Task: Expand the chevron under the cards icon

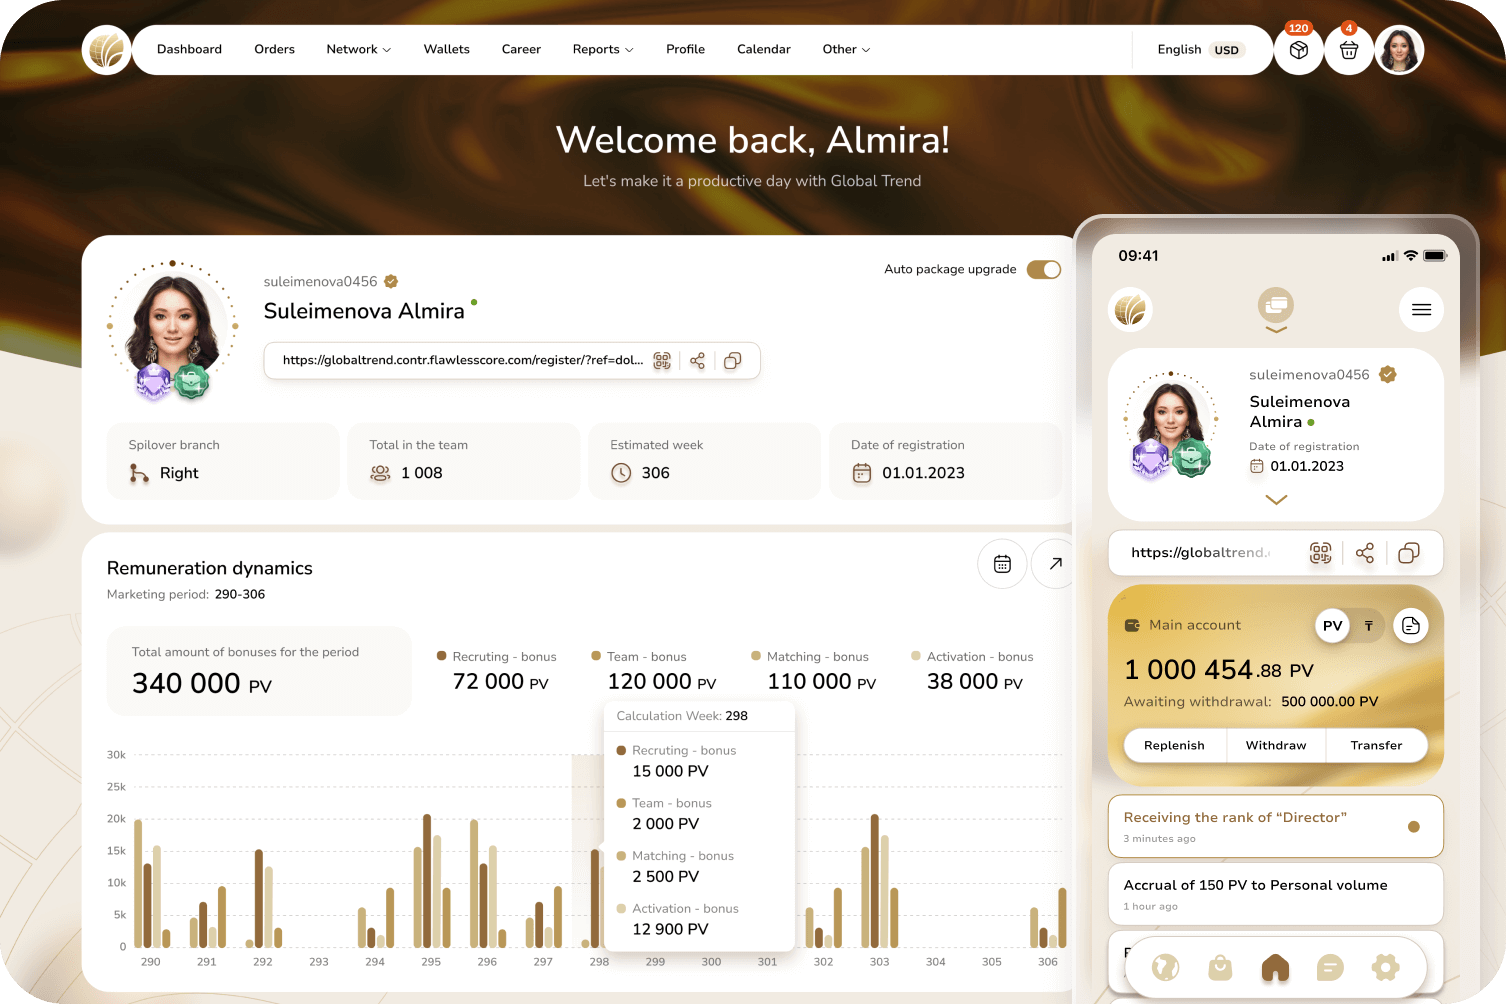Action: pyautogui.click(x=1276, y=329)
